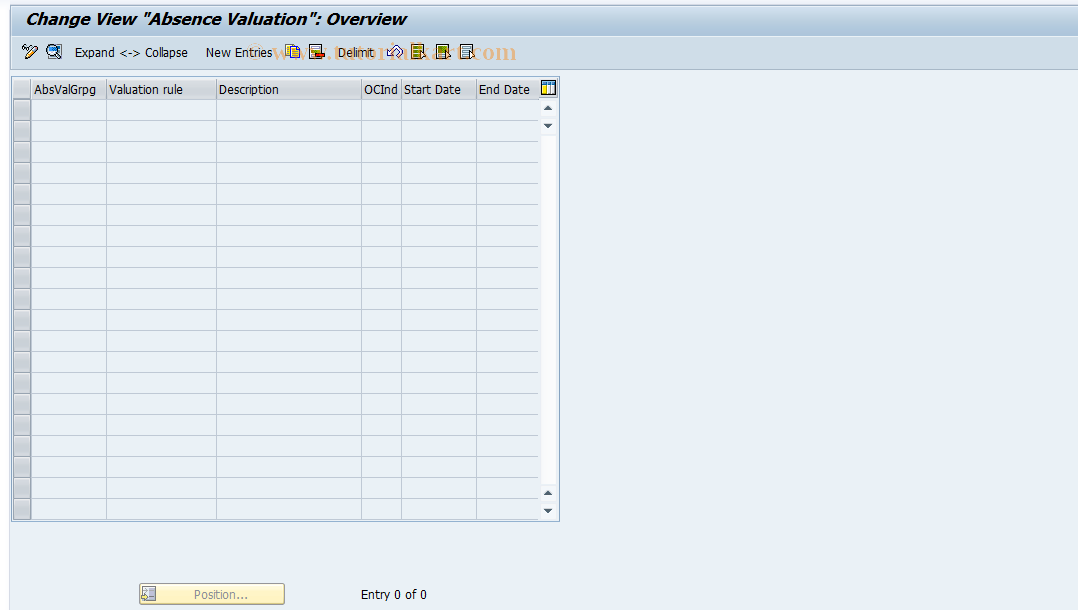Click scroll down arrow below the top arrow

(x=548, y=126)
